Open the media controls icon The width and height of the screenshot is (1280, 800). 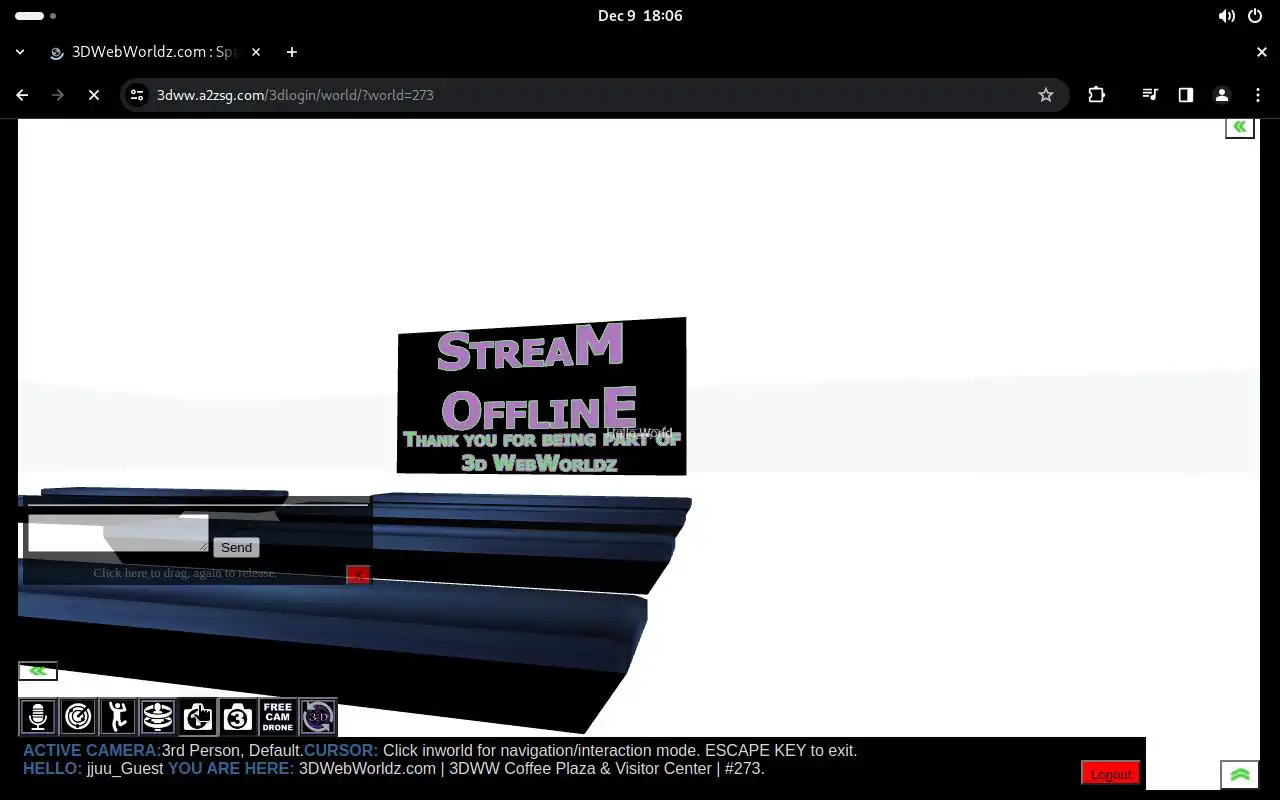[1150, 95]
